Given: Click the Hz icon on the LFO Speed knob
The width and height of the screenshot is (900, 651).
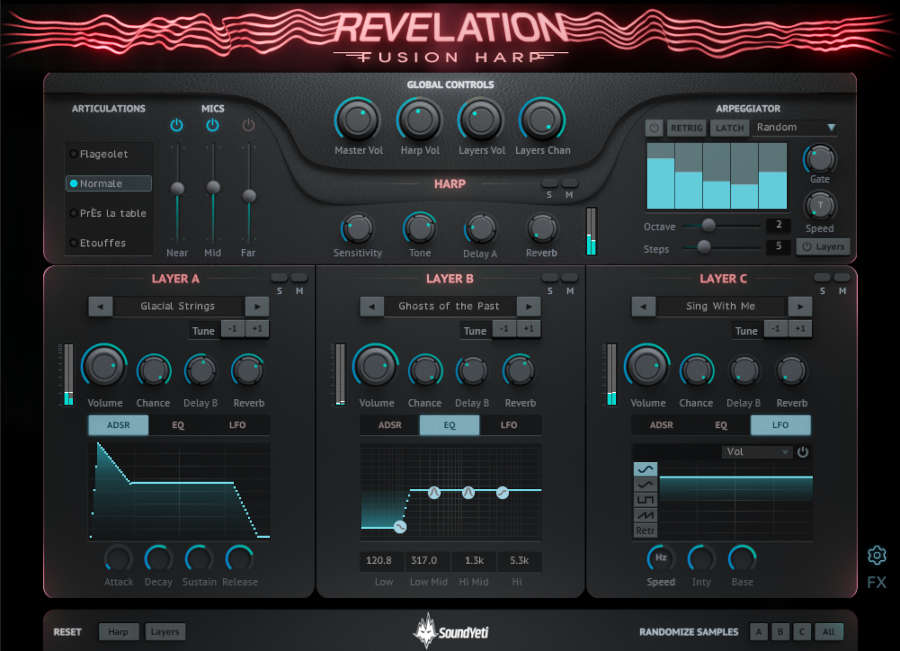Looking at the screenshot, I should point(660,557).
